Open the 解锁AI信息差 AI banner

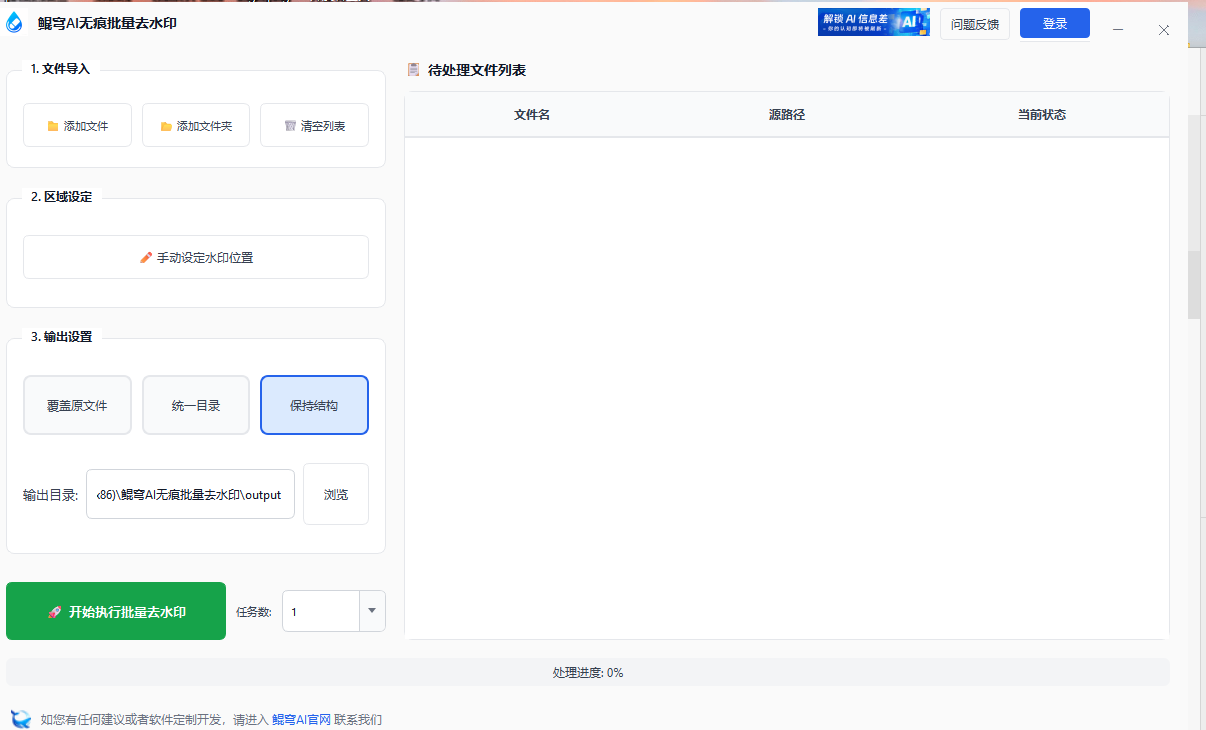[872, 22]
